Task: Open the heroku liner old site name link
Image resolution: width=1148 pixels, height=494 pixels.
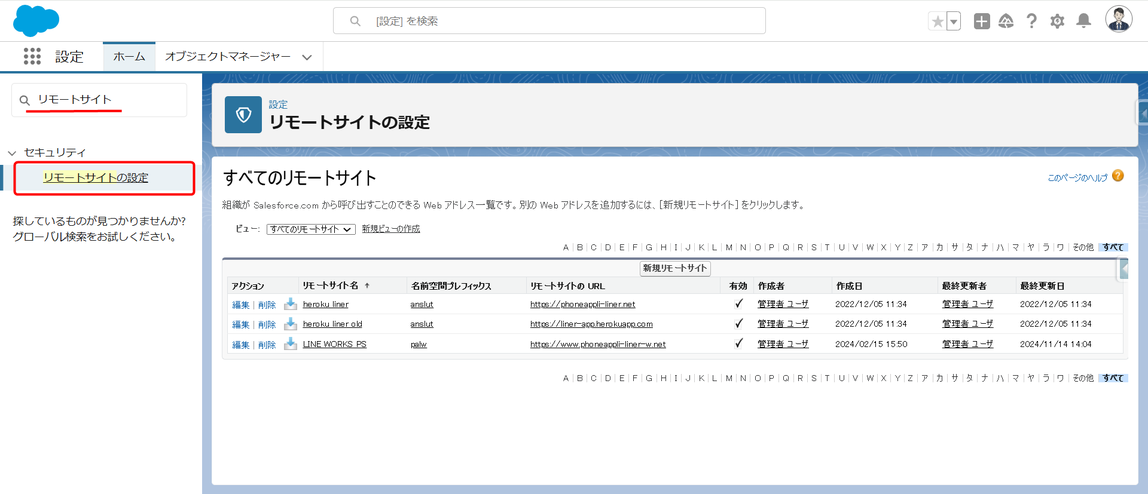Action: [x=332, y=324]
